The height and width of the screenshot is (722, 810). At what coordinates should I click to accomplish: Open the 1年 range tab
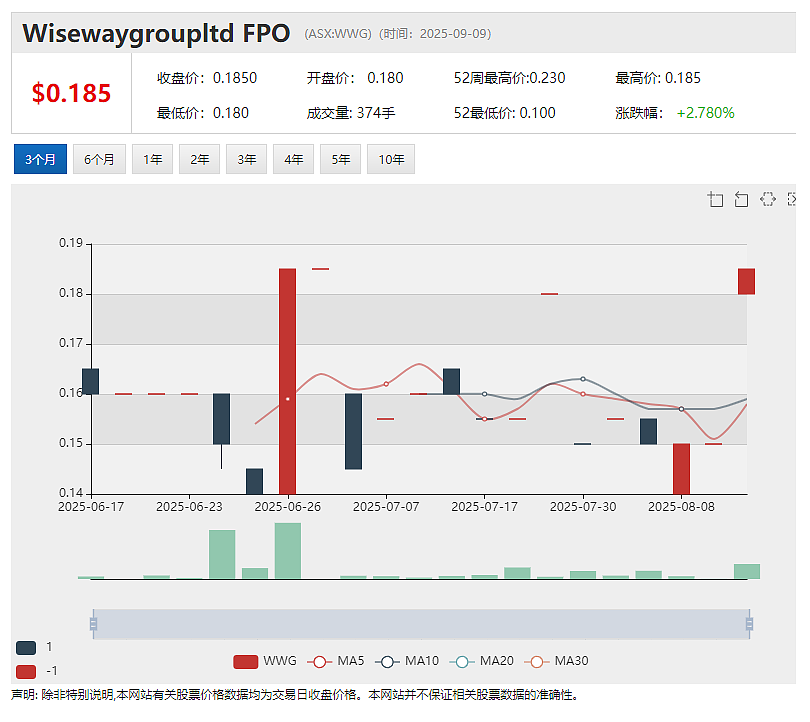152,159
